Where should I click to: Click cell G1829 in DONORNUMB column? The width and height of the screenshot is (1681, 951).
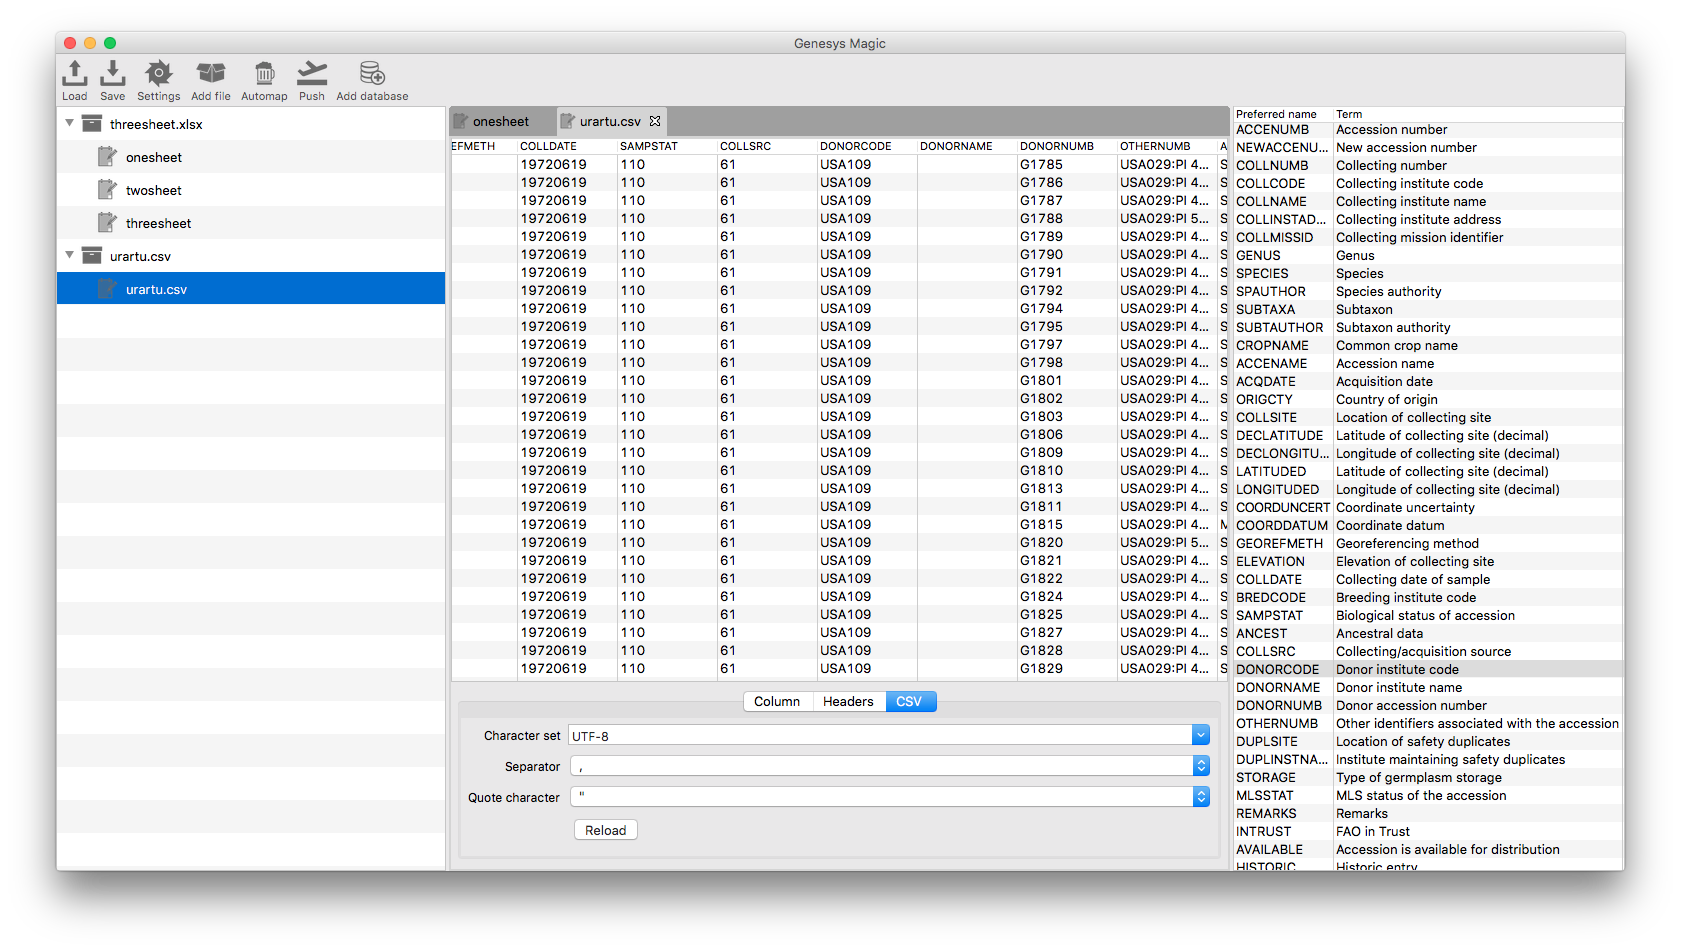[x=1067, y=668]
